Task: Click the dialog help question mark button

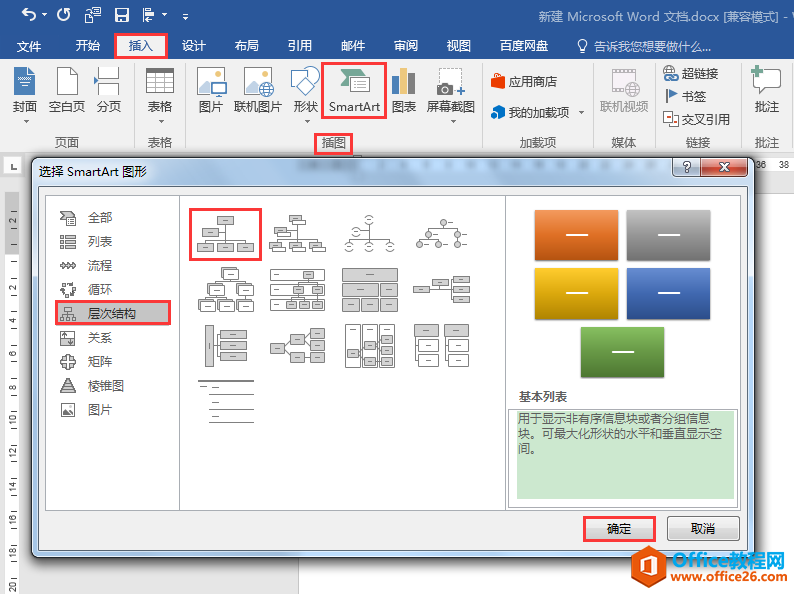Action: (x=686, y=167)
